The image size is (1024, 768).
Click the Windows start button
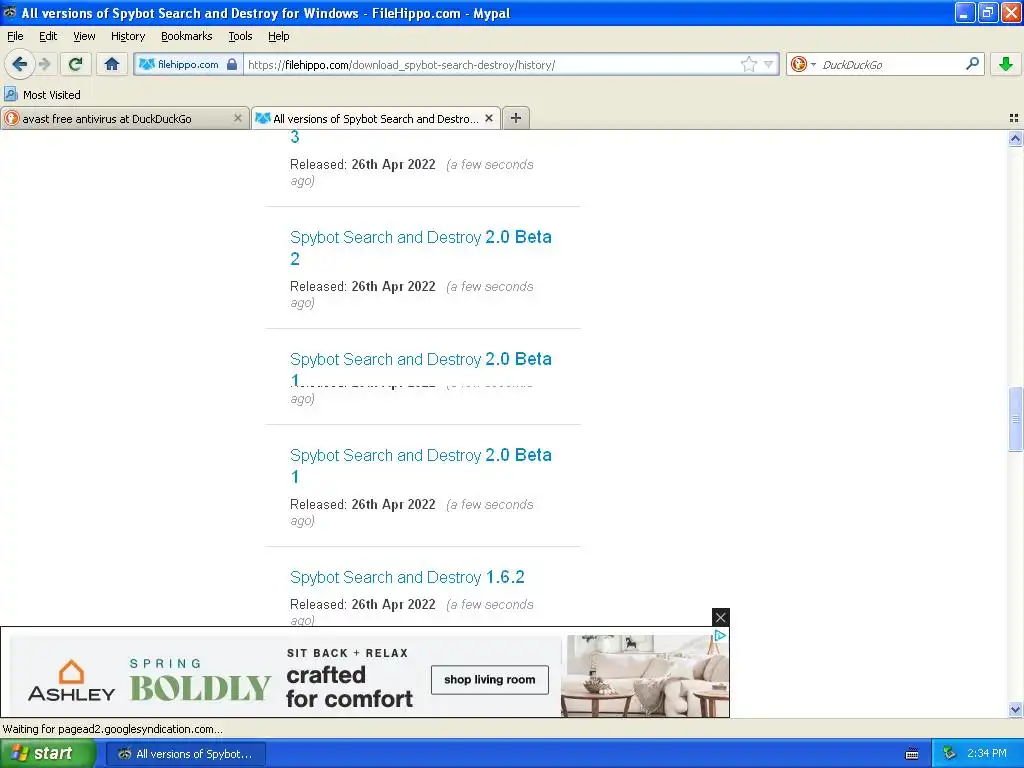[x=46, y=754]
